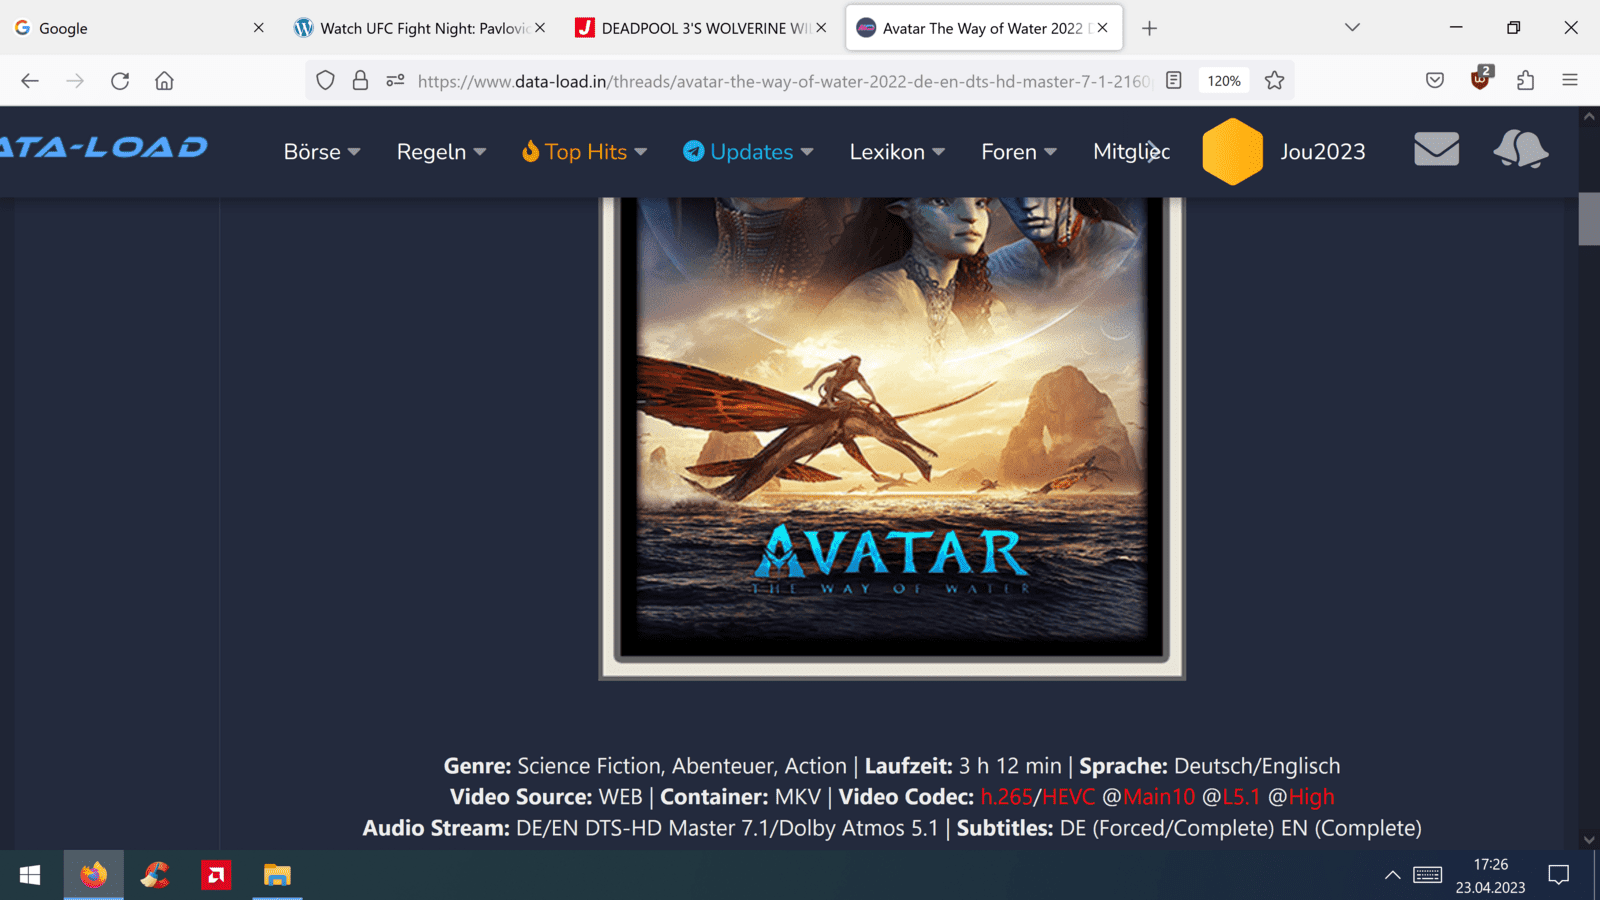Click the 'Audio Stream:' label
The height and width of the screenshot is (900, 1600).
coord(436,828)
